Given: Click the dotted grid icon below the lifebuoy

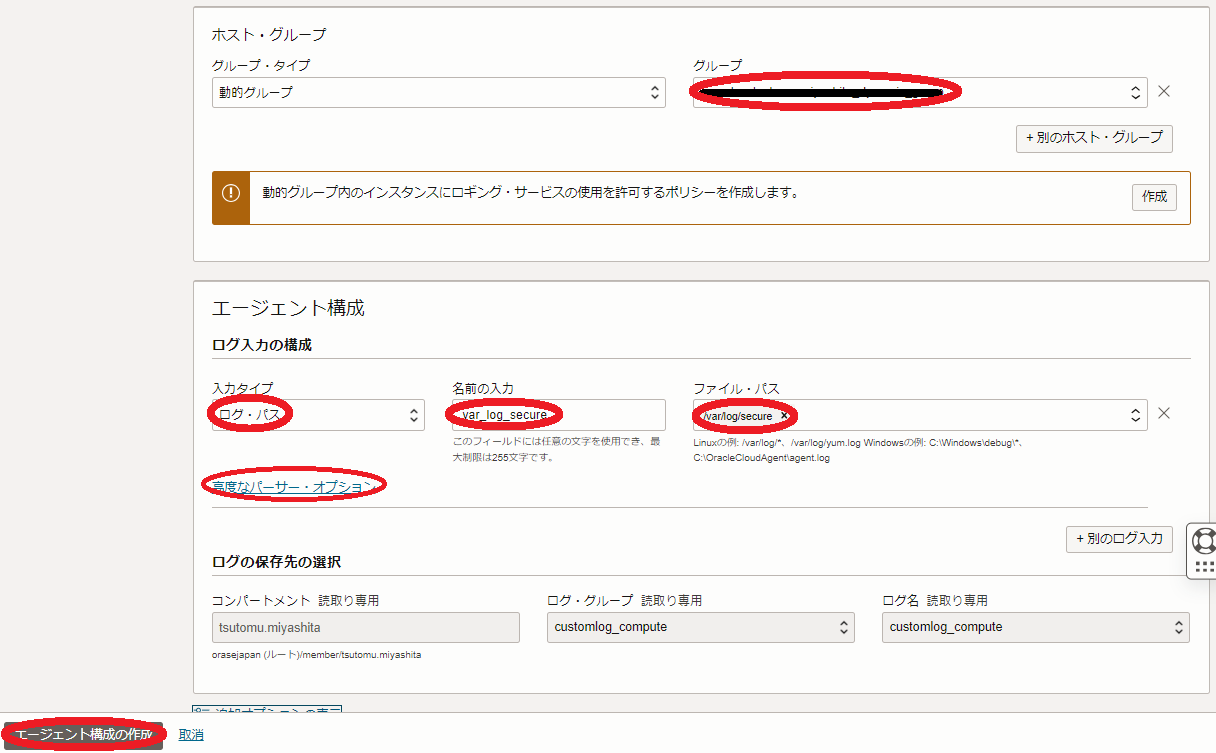Looking at the screenshot, I should (1203, 566).
